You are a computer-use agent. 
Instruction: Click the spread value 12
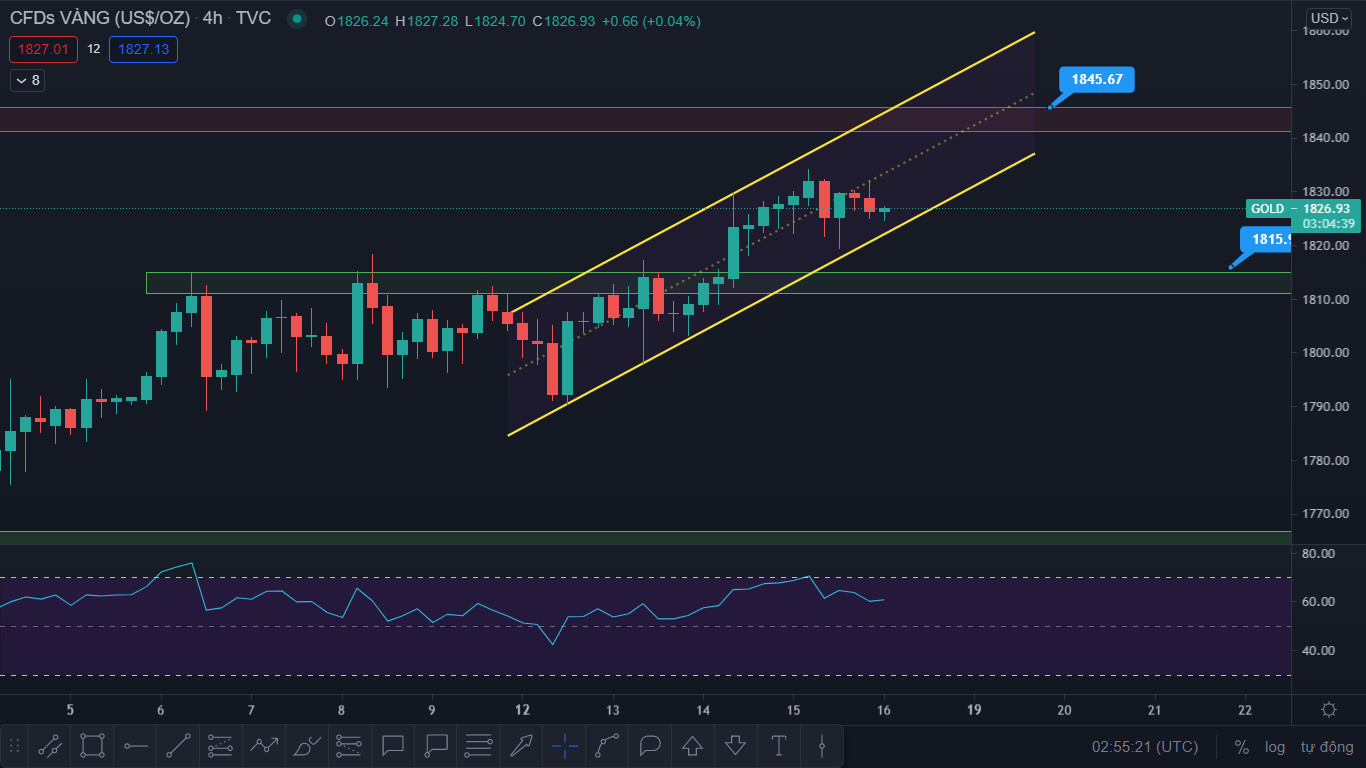[93, 49]
